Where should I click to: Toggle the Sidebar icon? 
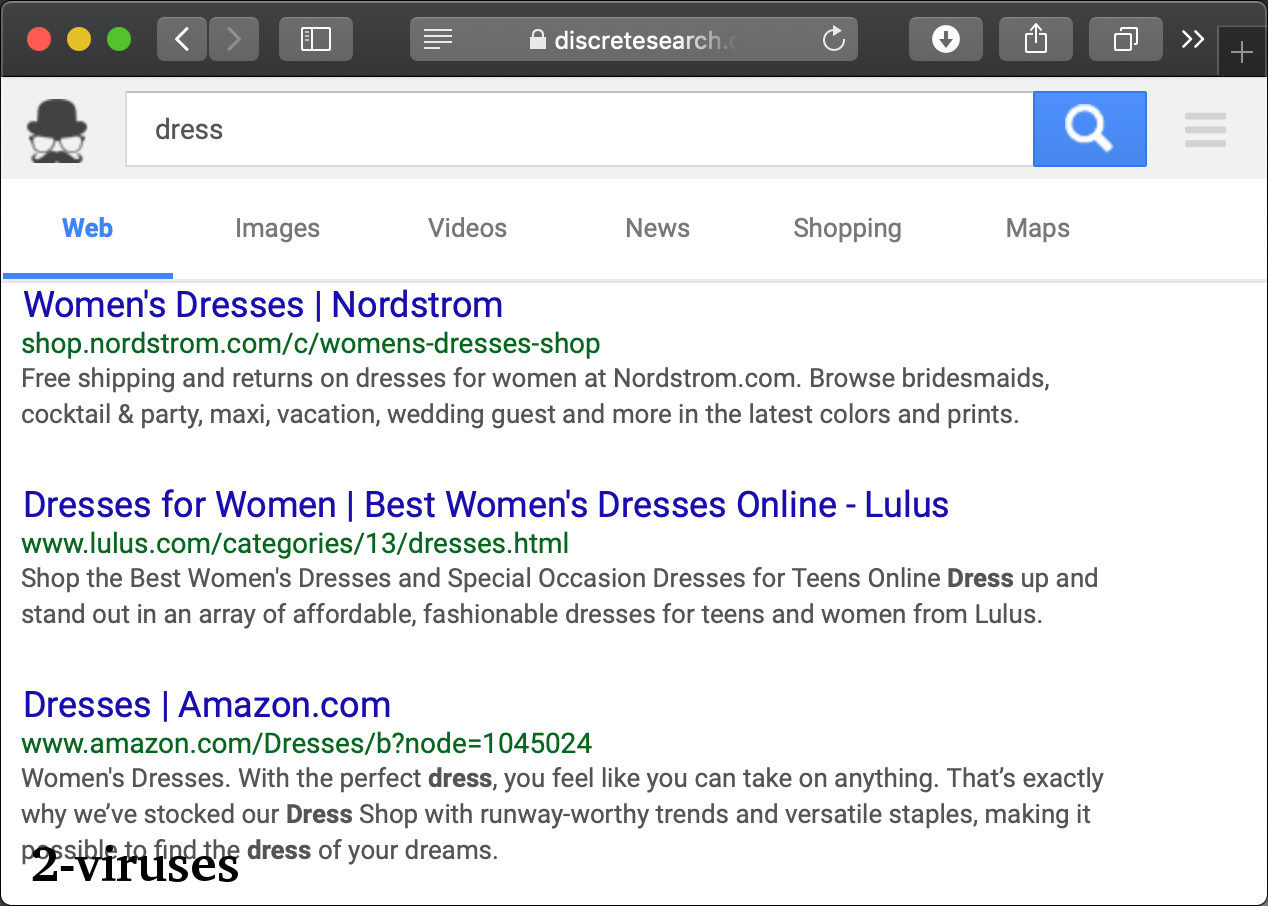[315, 39]
